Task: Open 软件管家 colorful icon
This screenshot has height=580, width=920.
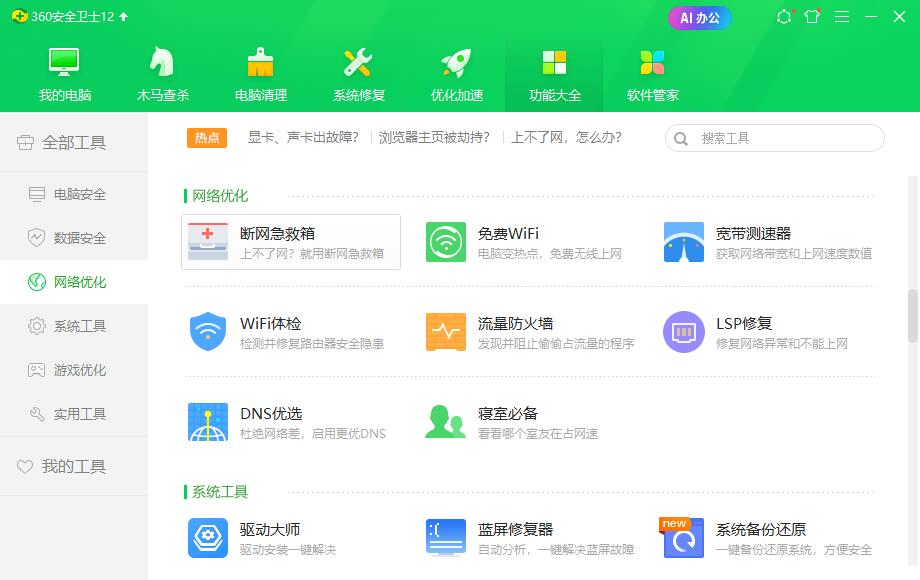Action: point(652,62)
